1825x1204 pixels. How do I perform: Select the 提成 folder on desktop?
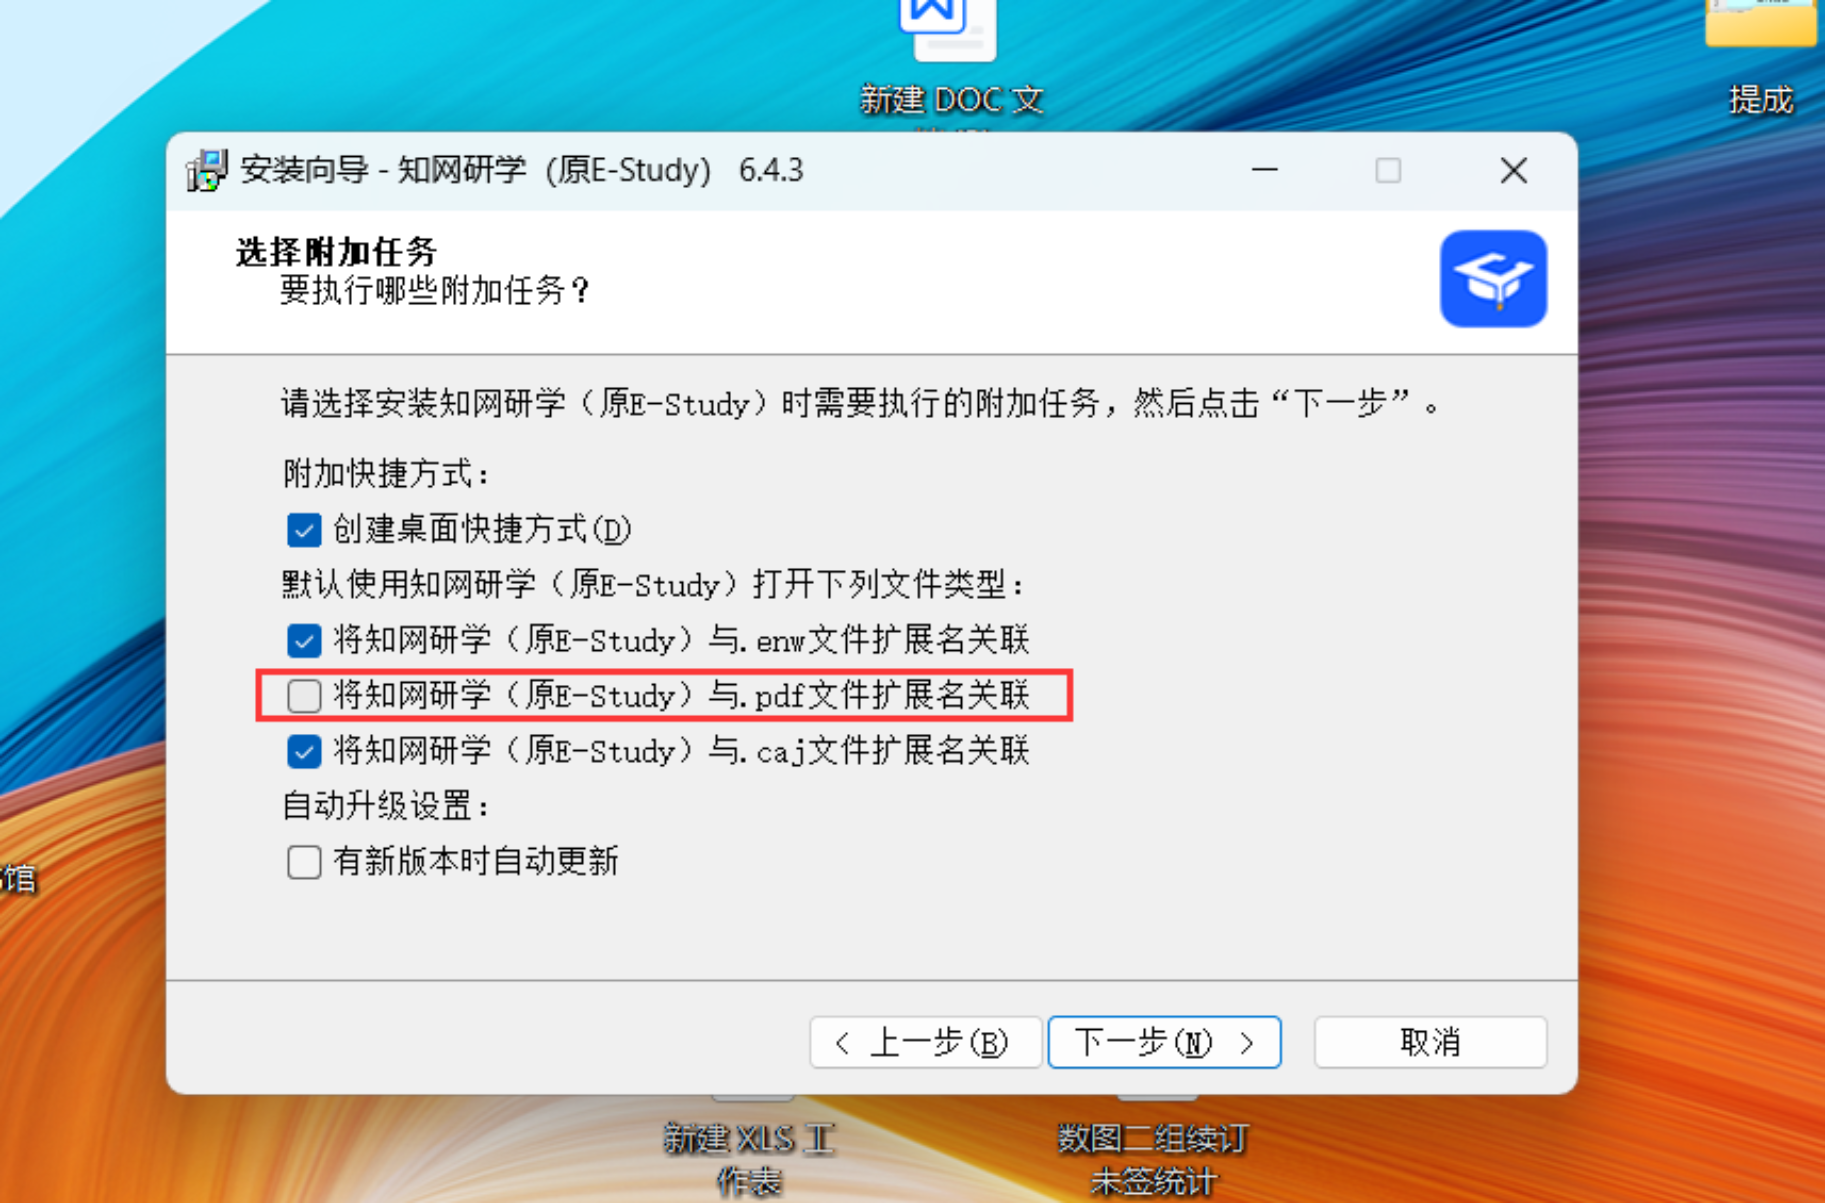[1762, 58]
